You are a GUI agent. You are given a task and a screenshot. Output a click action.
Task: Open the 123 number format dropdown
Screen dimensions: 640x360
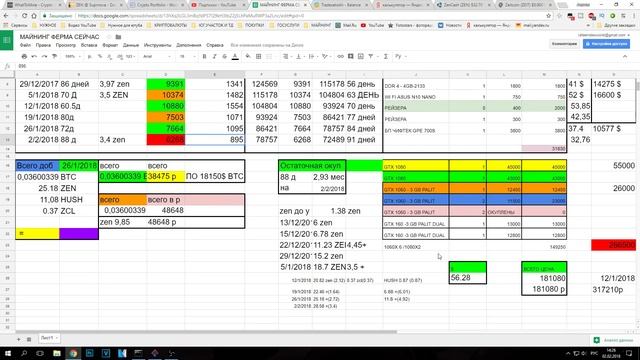click(x=131, y=56)
